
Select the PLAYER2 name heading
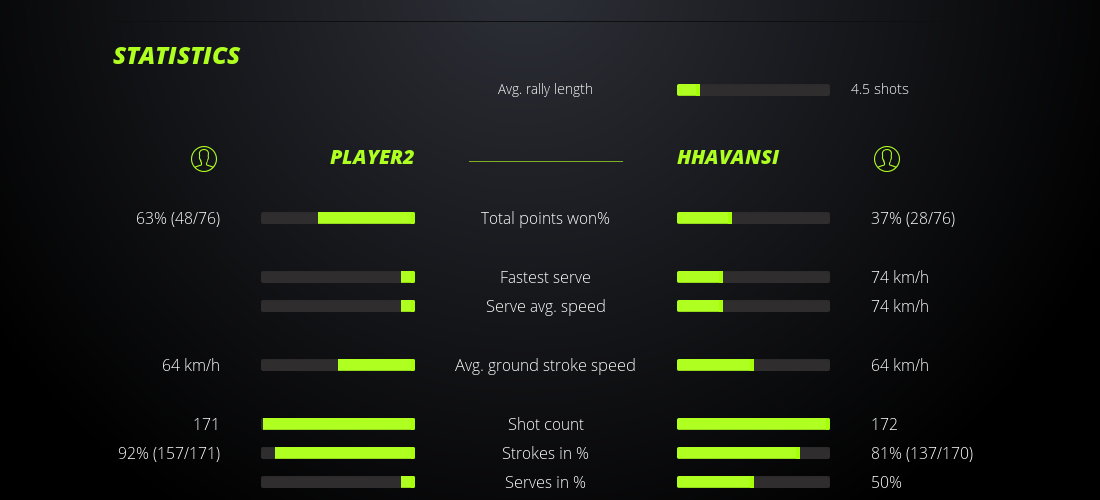372,157
